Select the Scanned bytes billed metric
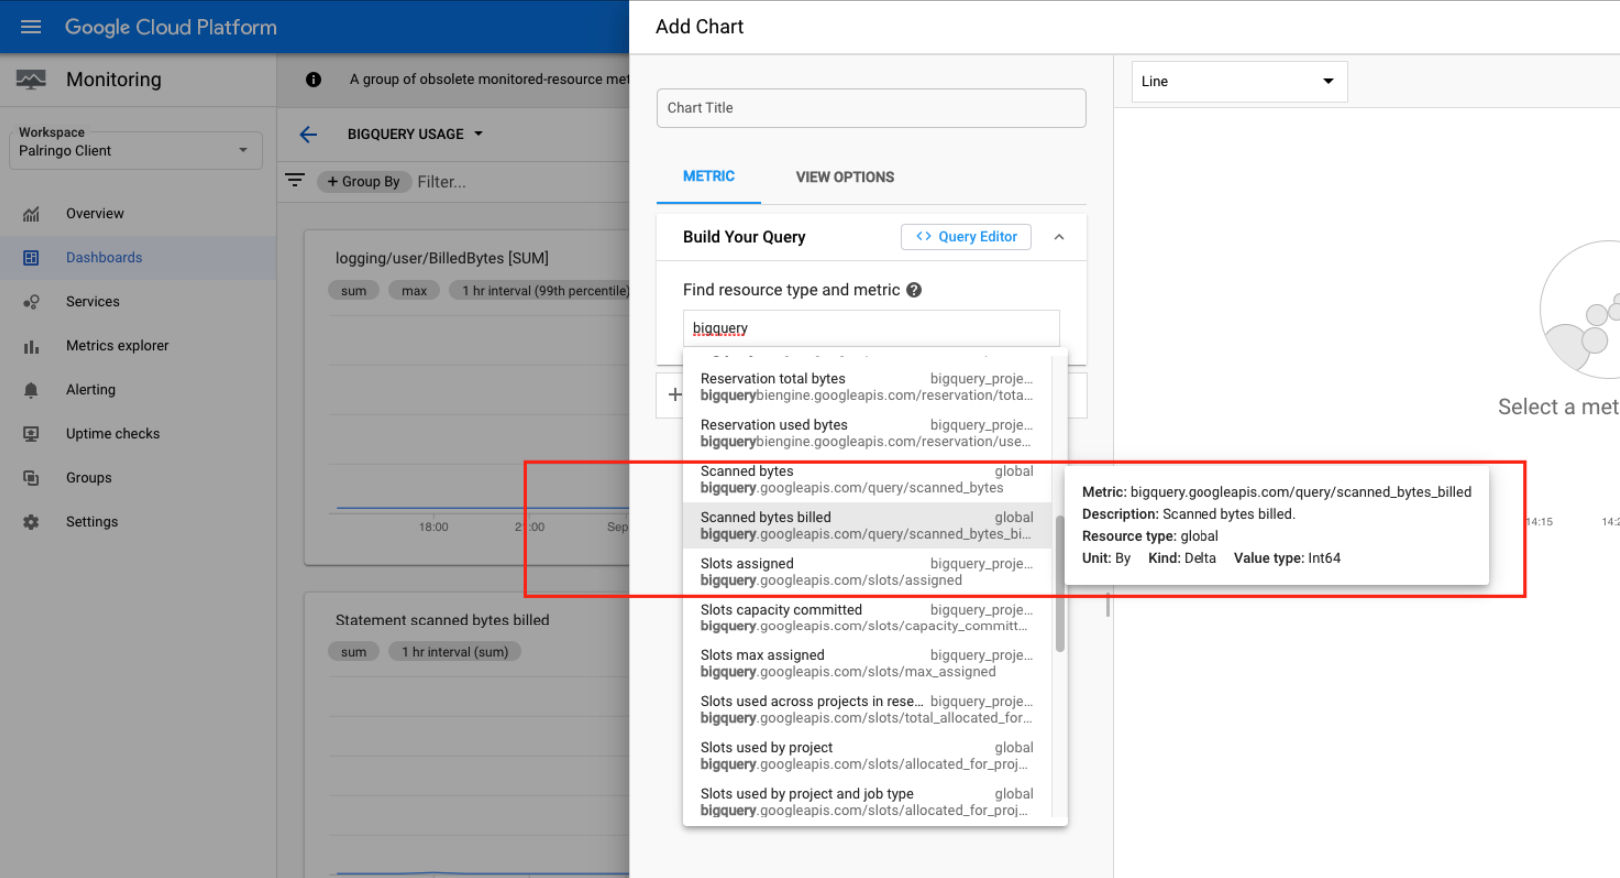Viewport: 1620px width, 878px height. pyautogui.click(x=867, y=525)
